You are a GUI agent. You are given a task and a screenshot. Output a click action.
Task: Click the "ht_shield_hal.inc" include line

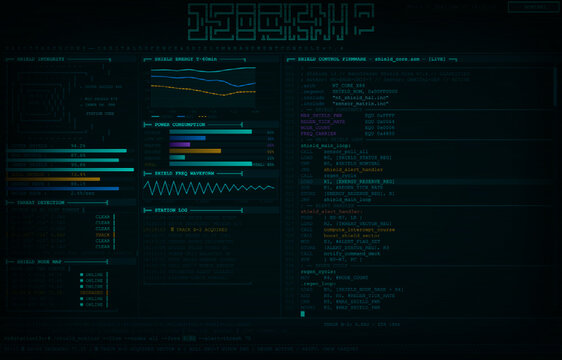click(x=345, y=98)
